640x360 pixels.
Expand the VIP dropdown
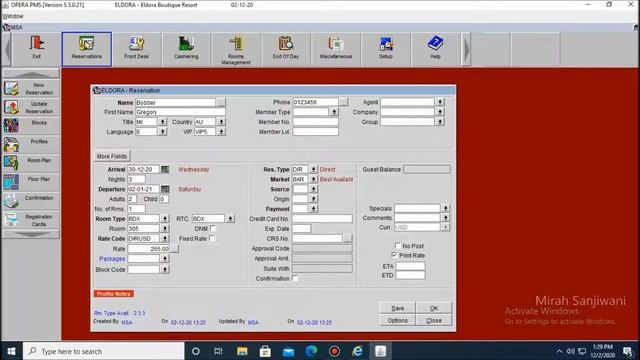221,132
